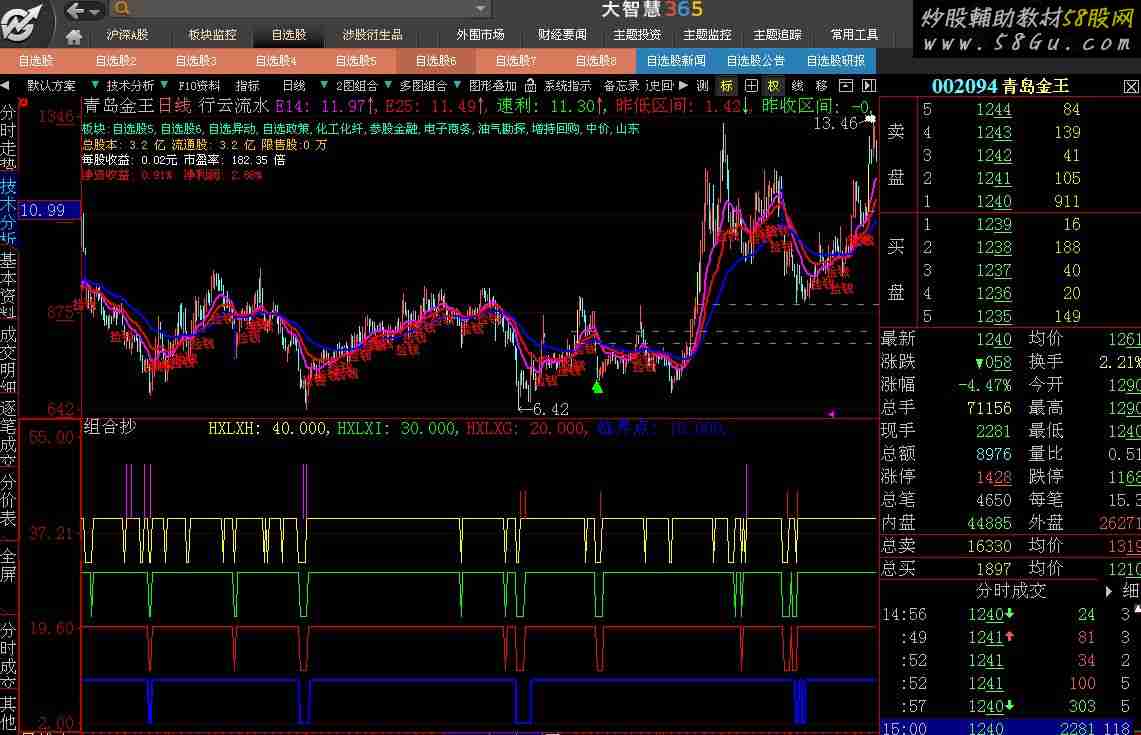Open the 主题监控 menu
The width and height of the screenshot is (1141, 735).
tap(707, 35)
